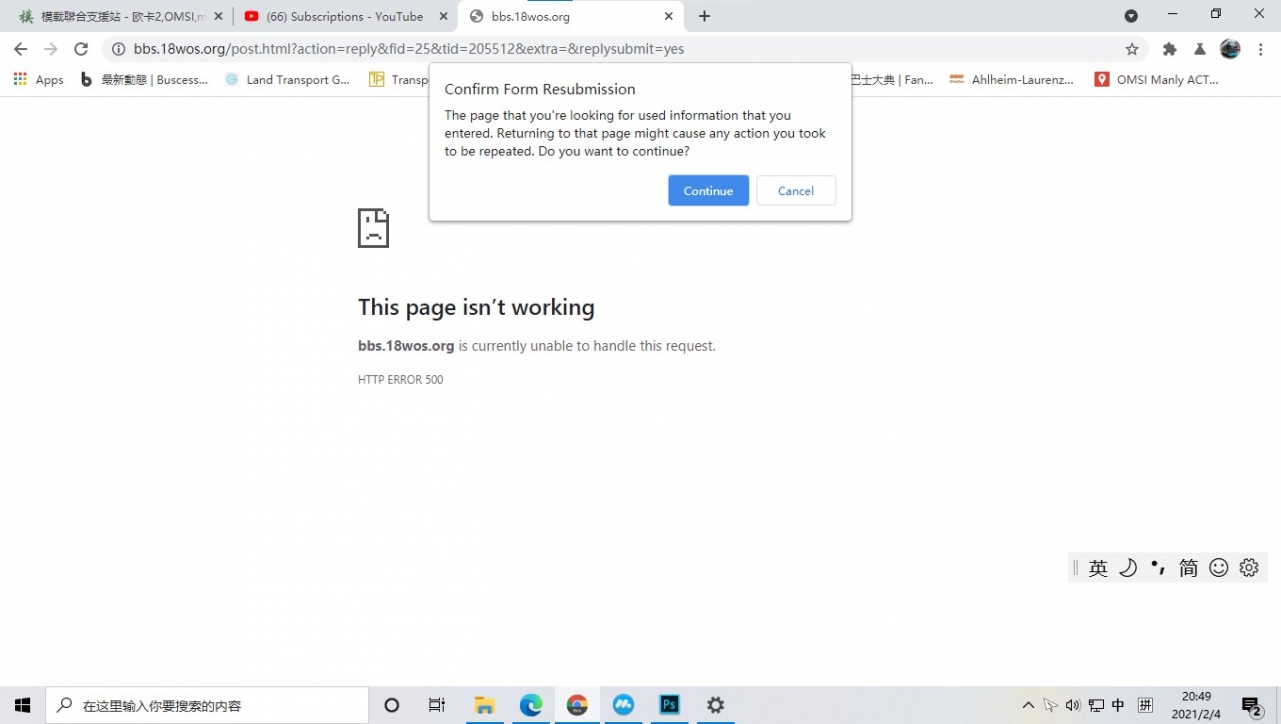Open the Chrome extensions puzzle icon

pyautogui.click(x=1169, y=49)
